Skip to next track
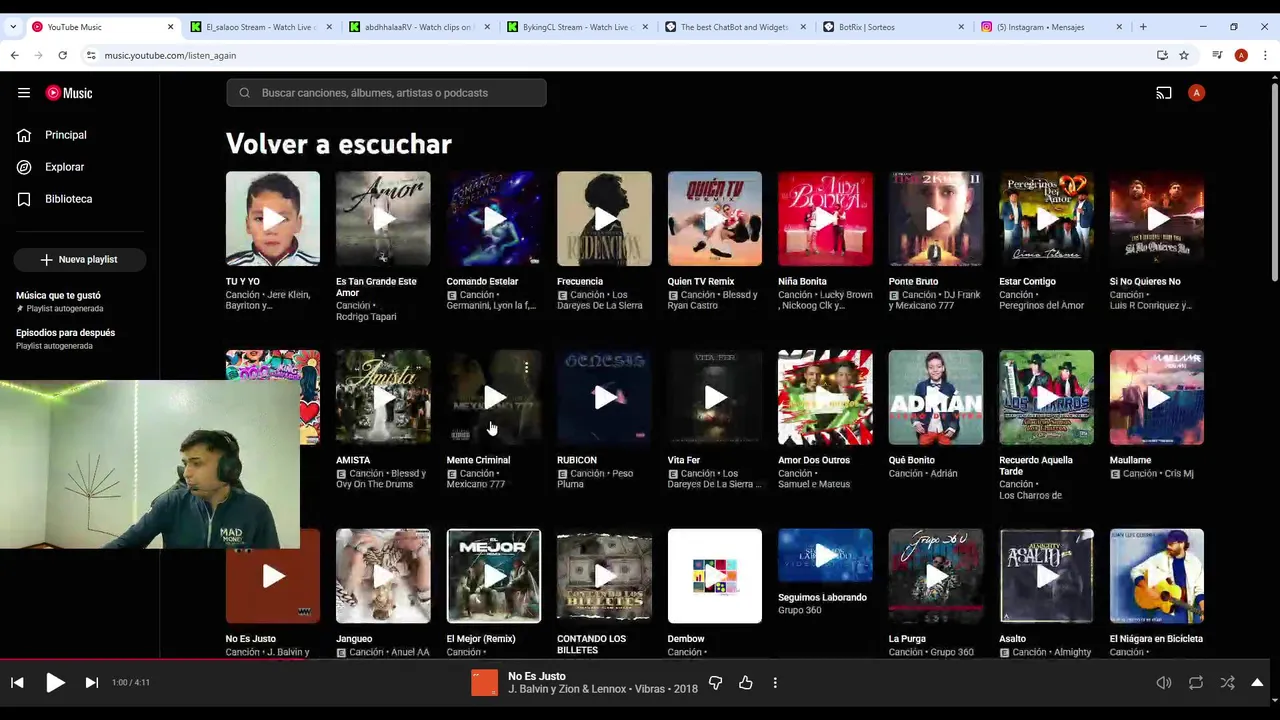This screenshot has width=1280, height=720. pos(92,683)
